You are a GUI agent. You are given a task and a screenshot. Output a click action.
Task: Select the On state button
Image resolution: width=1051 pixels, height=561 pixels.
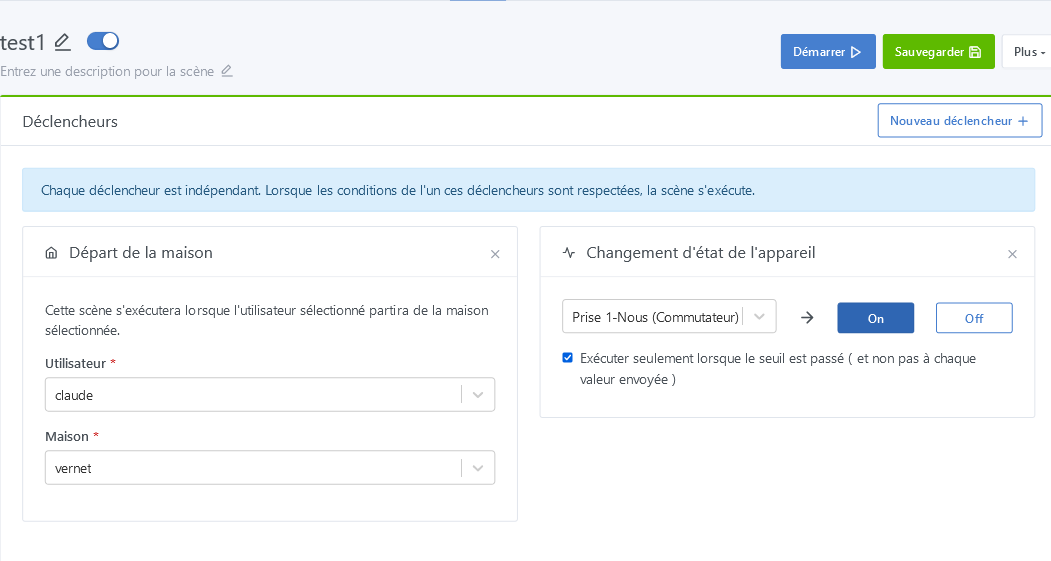click(x=875, y=318)
